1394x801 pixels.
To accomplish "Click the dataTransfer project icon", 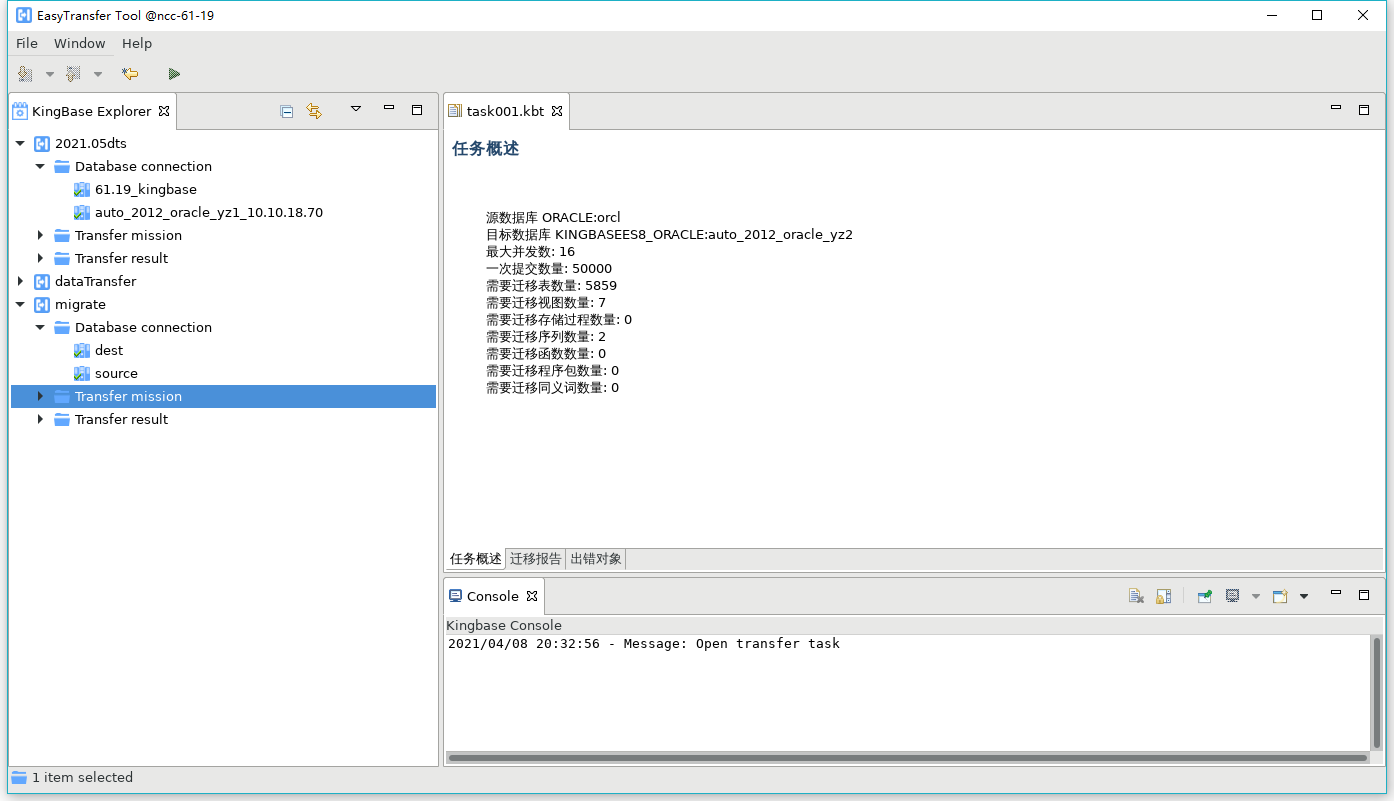I will coord(42,282).
